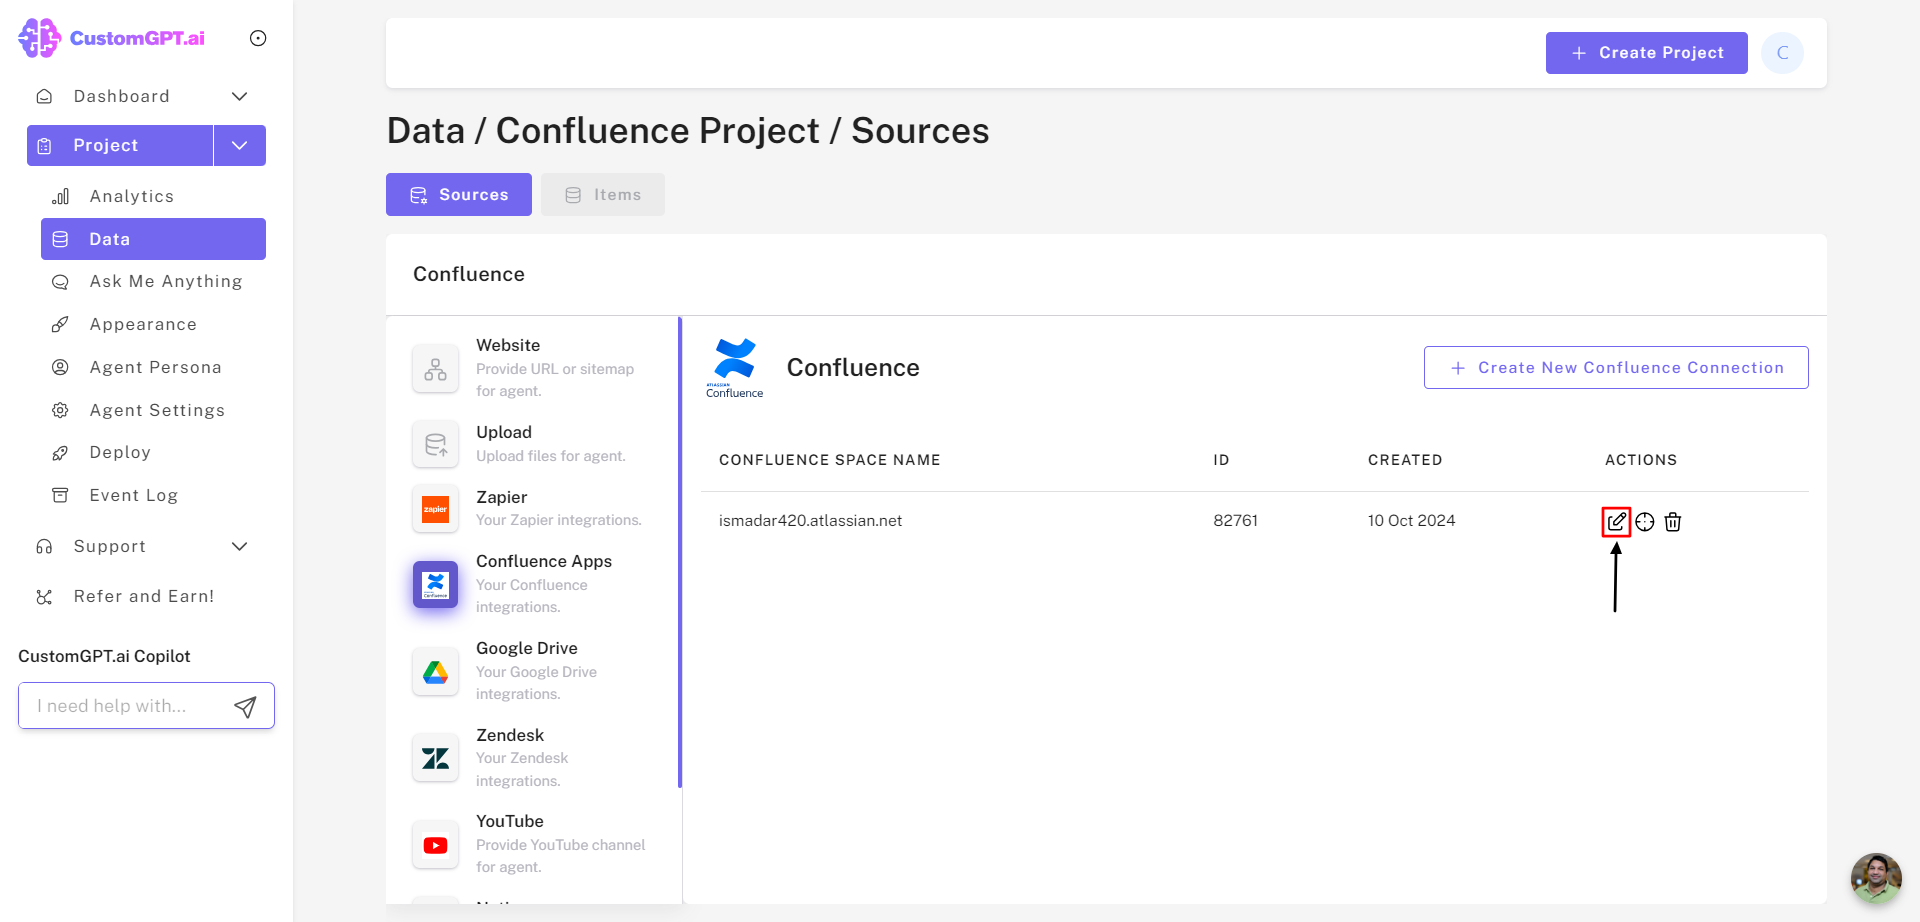
Task: Click Zapier source title
Action: pyautogui.click(x=501, y=497)
